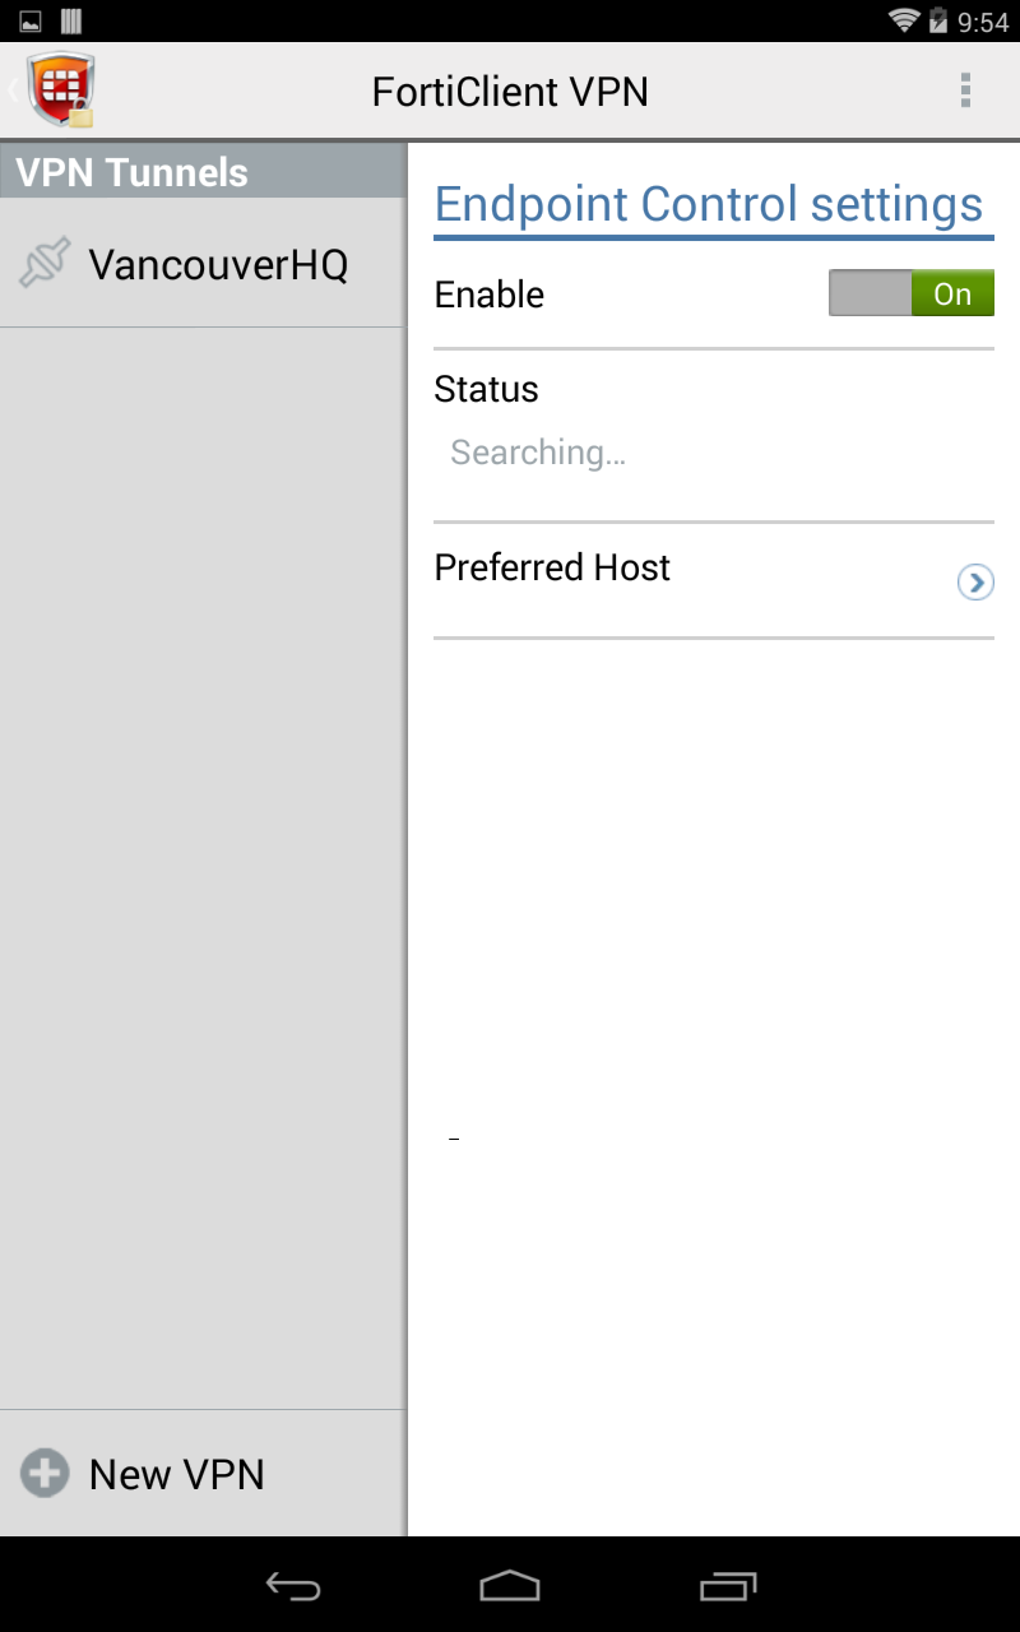Open the overflow menu in the action bar

964,90
